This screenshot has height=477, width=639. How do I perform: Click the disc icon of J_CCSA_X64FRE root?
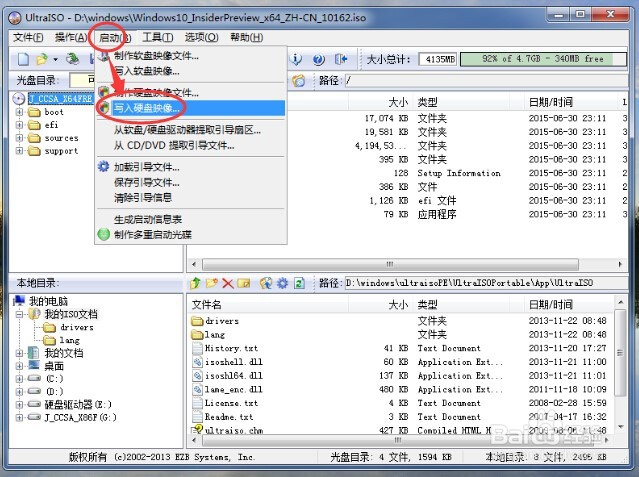coord(19,99)
